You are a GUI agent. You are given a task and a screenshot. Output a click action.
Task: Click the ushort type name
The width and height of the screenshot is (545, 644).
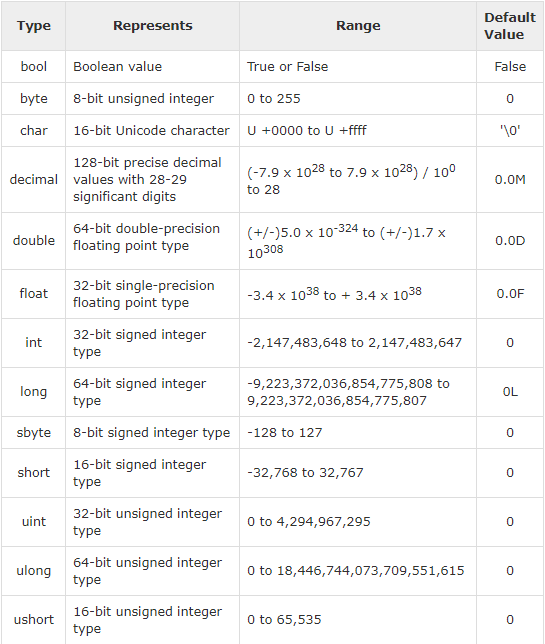tap(34, 619)
